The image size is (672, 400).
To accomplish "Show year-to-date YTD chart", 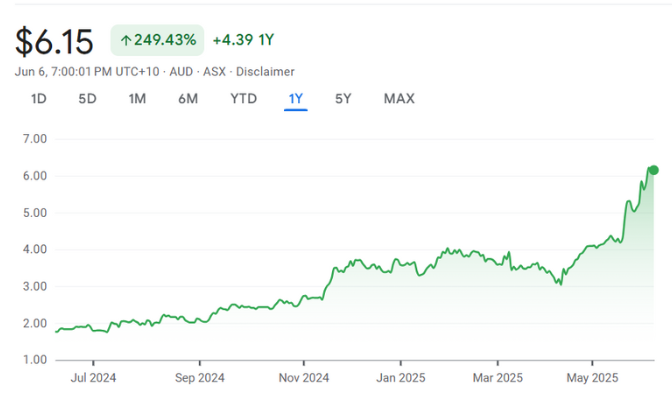I will point(243,99).
